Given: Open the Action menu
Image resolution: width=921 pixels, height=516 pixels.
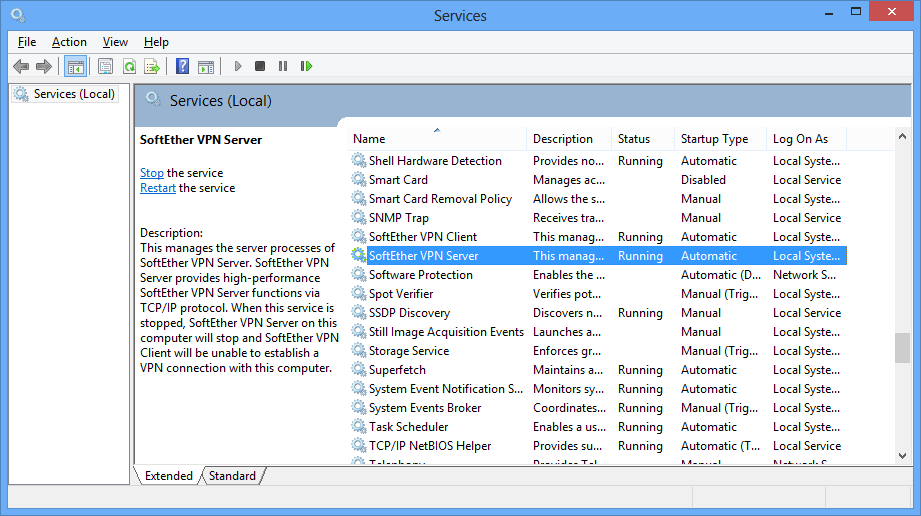Looking at the screenshot, I should tap(69, 42).
